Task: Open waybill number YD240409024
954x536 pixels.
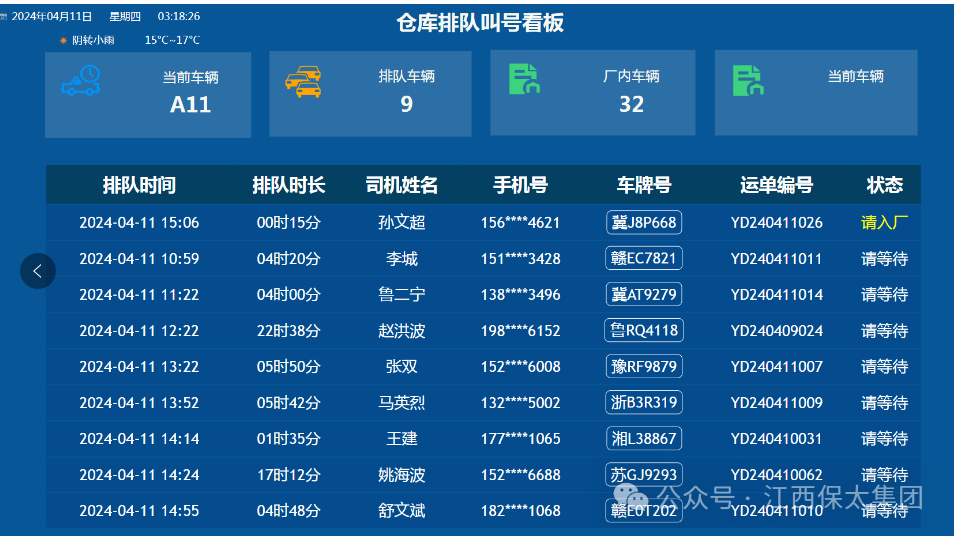Action: pos(776,331)
